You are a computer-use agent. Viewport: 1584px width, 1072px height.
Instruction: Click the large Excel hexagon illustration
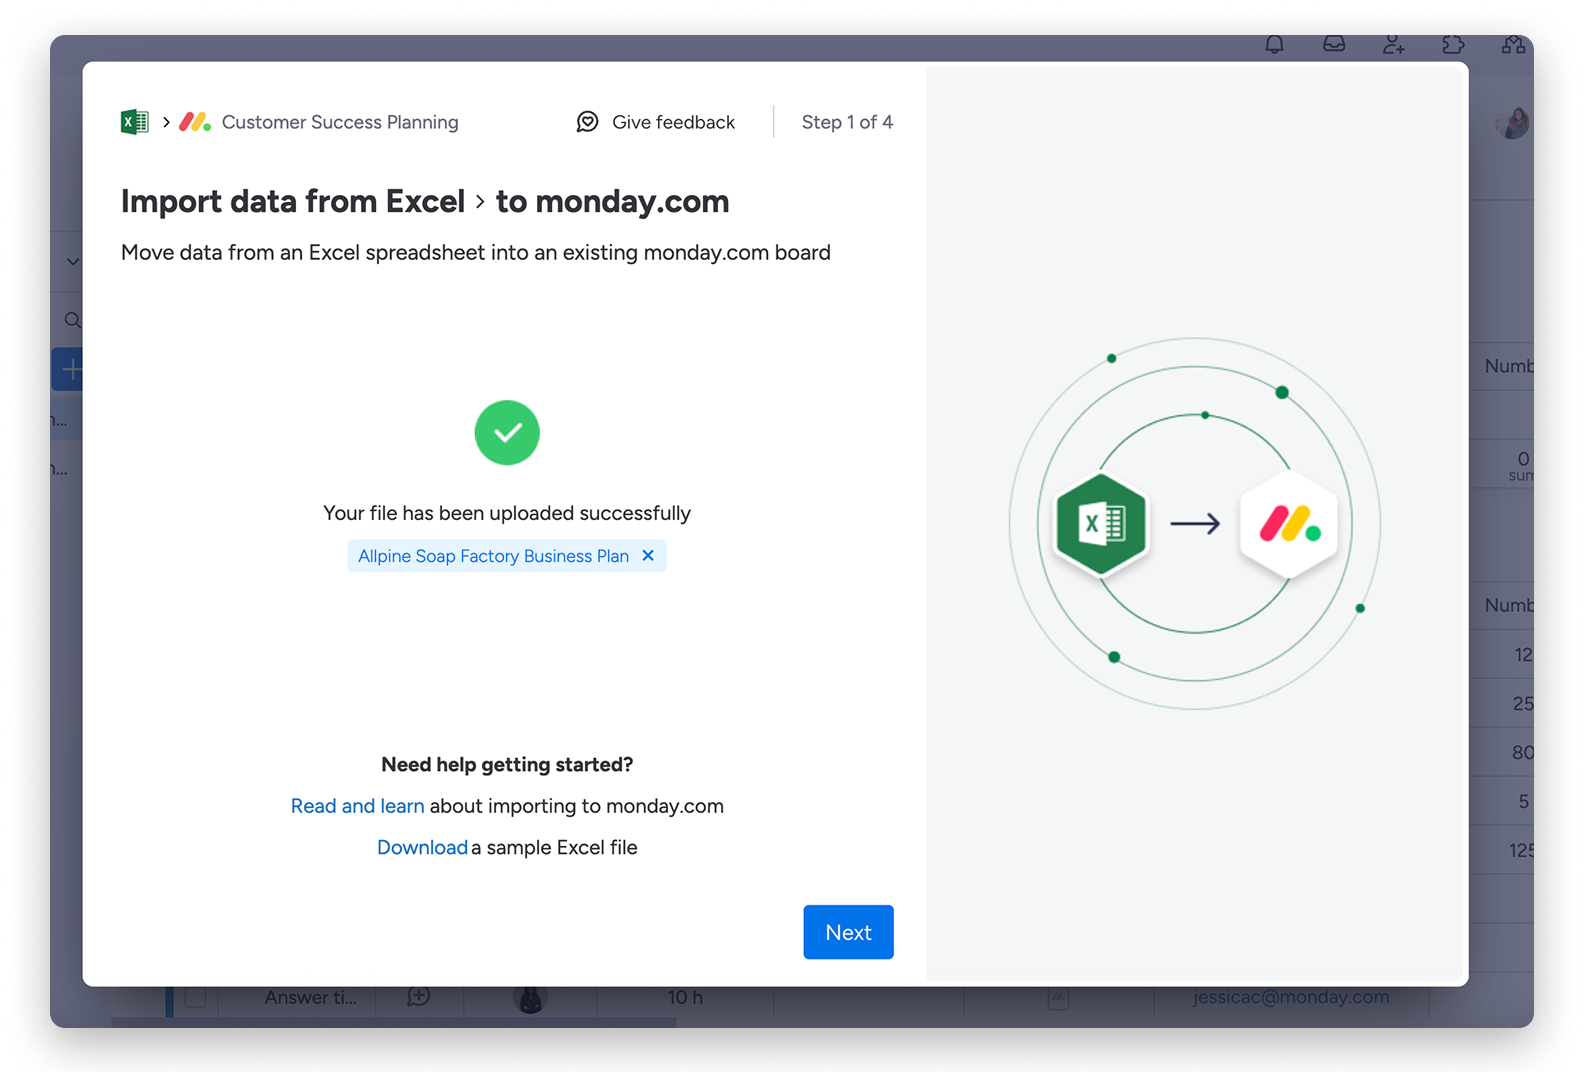pos(1101,524)
